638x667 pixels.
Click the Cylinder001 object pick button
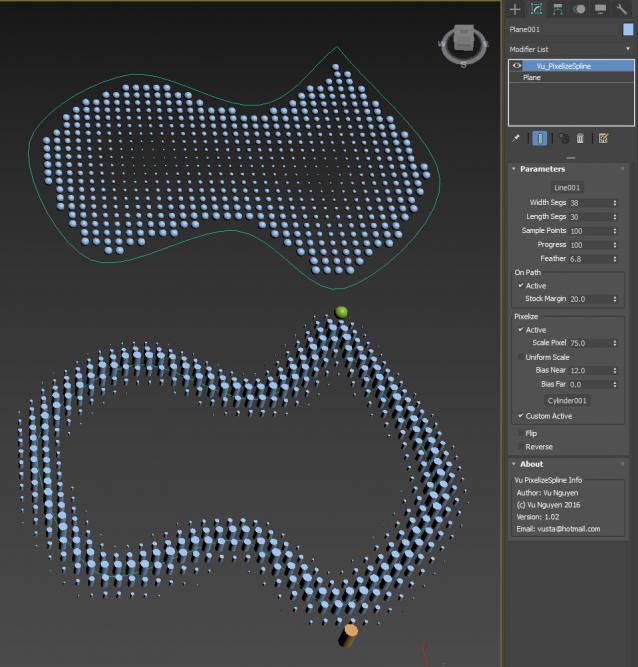(x=567, y=400)
